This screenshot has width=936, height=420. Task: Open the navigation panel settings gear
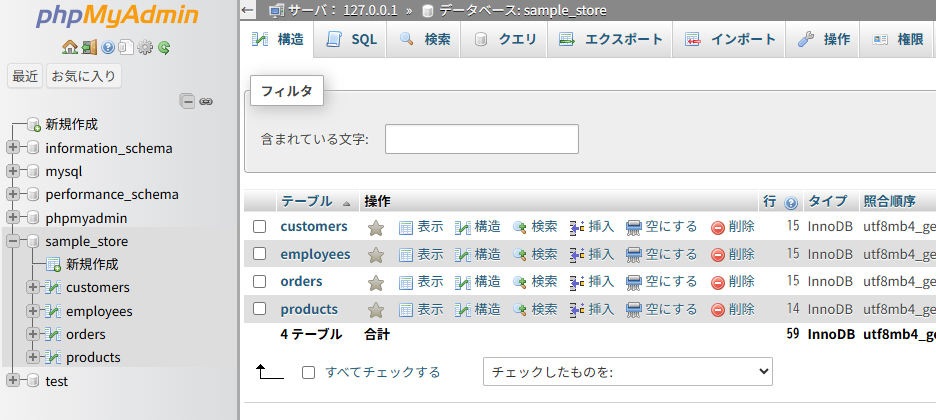coord(145,47)
